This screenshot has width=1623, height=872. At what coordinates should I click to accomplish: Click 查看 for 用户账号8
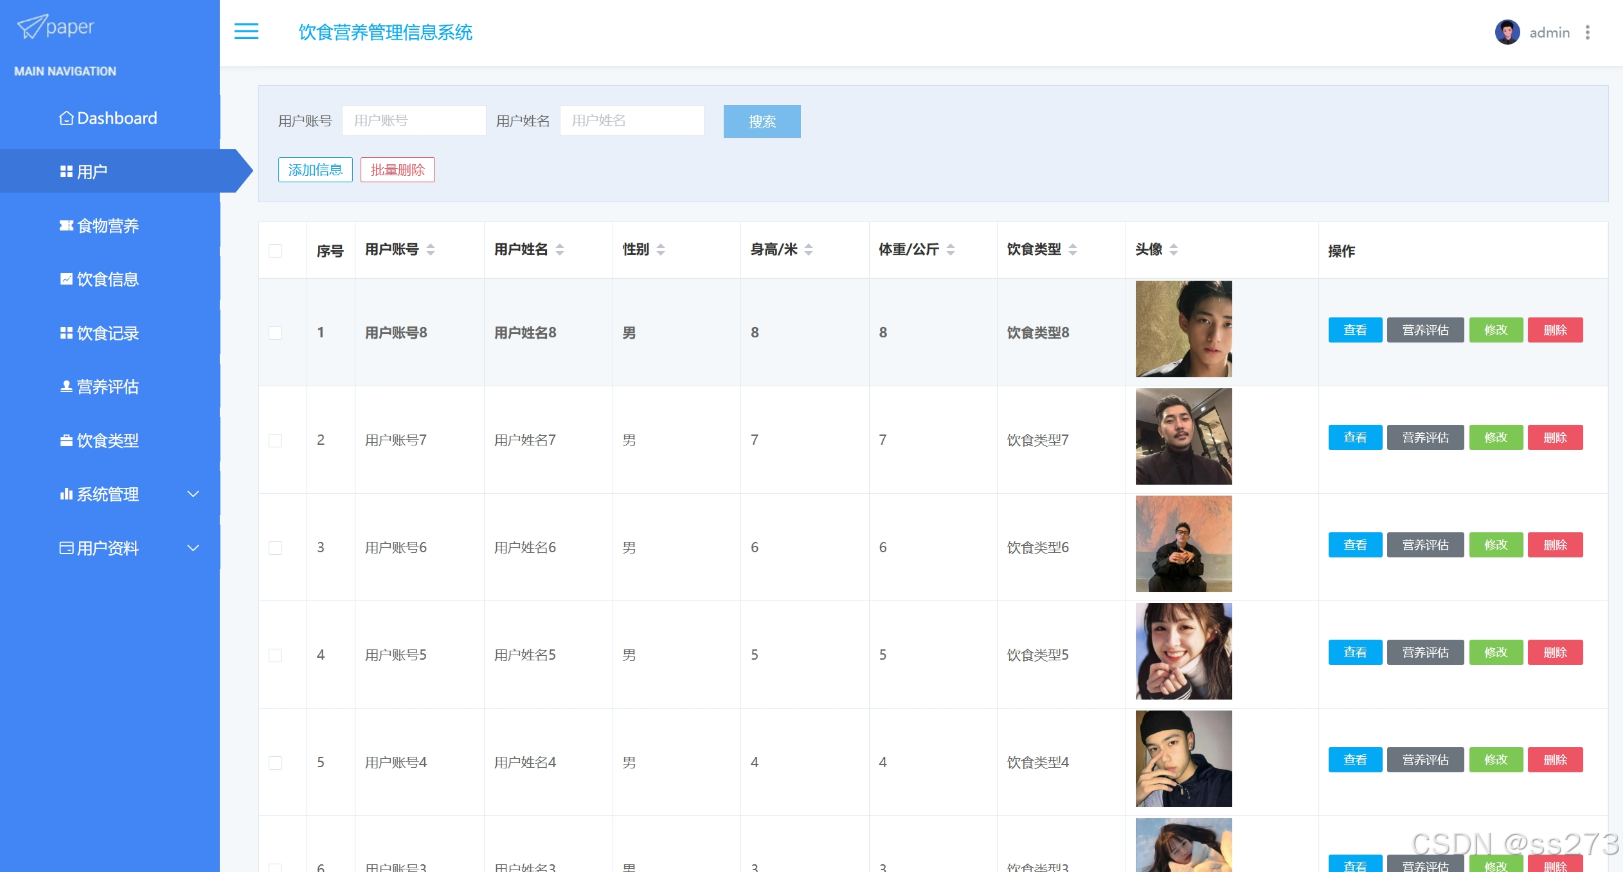tap(1355, 330)
